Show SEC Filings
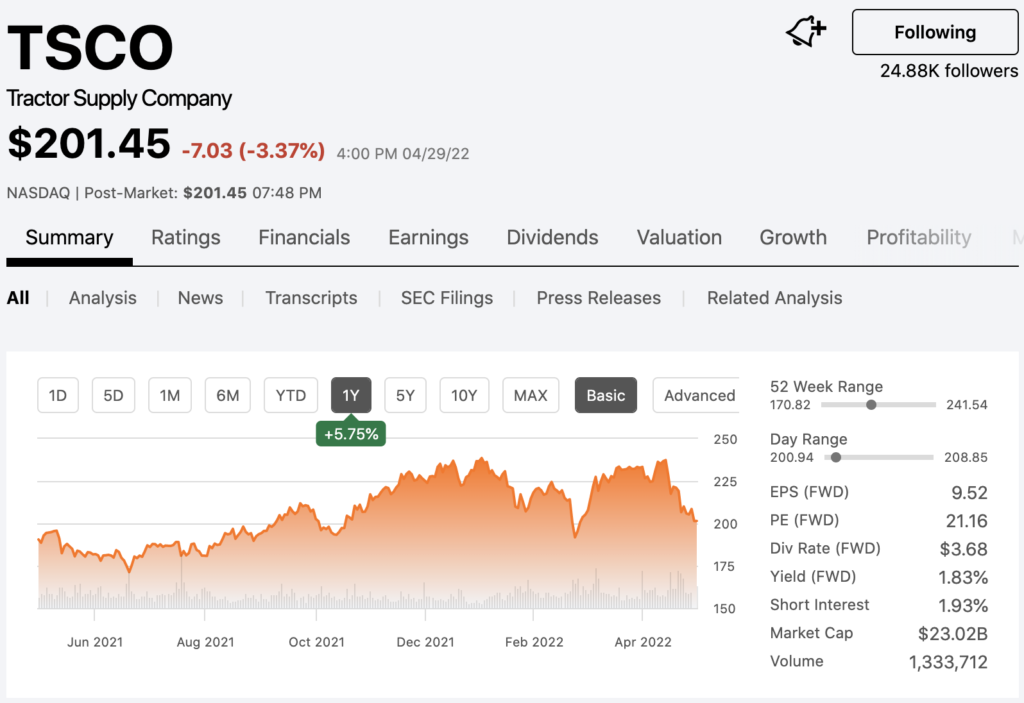This screenshot has width=1024, height=703. coord(447,298)
